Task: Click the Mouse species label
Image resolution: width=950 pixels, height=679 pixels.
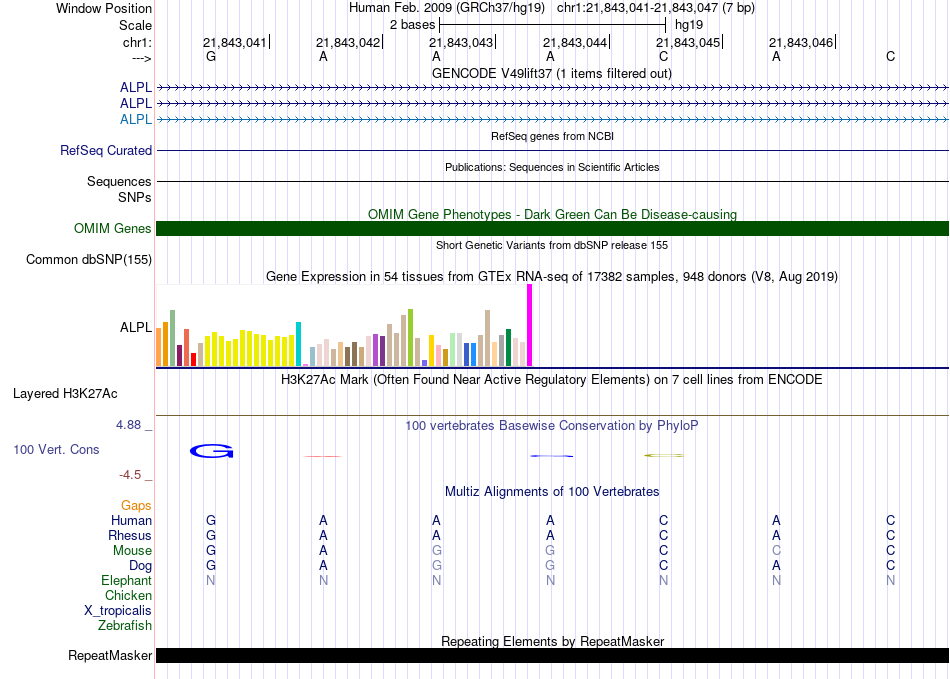Action: point(132,551)
